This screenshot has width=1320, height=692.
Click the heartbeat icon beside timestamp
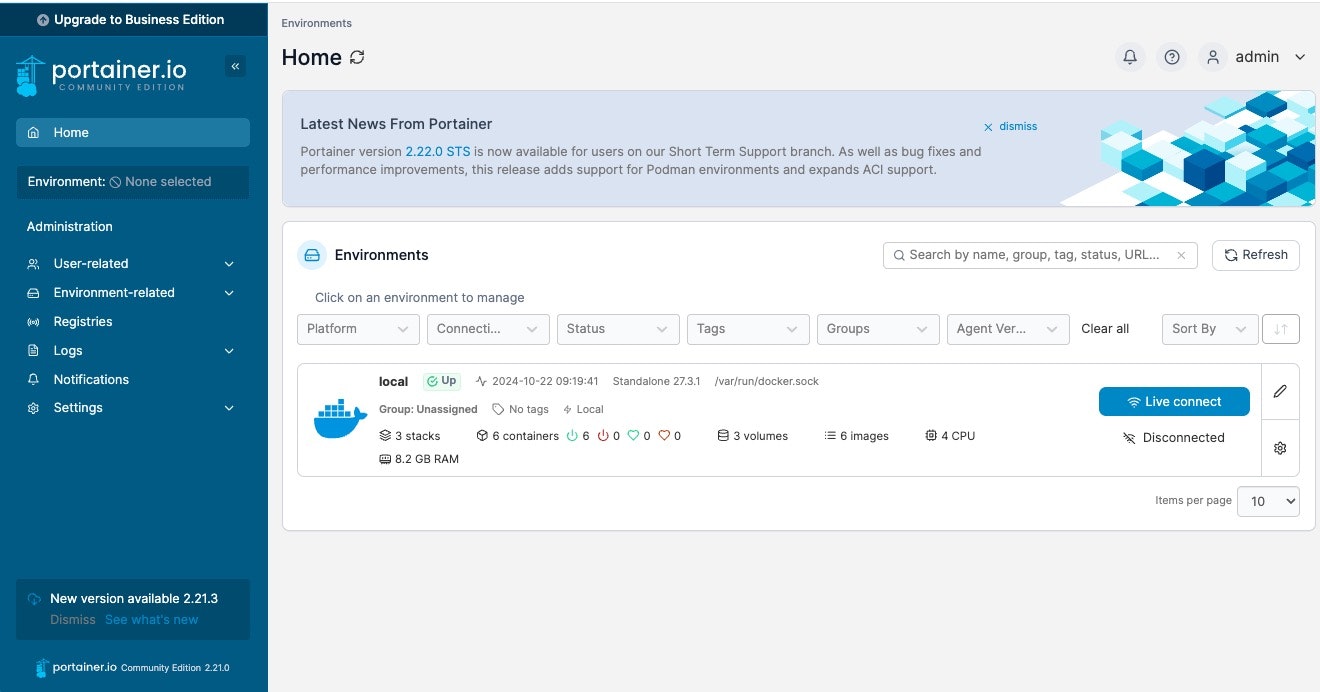pos(481,381)
